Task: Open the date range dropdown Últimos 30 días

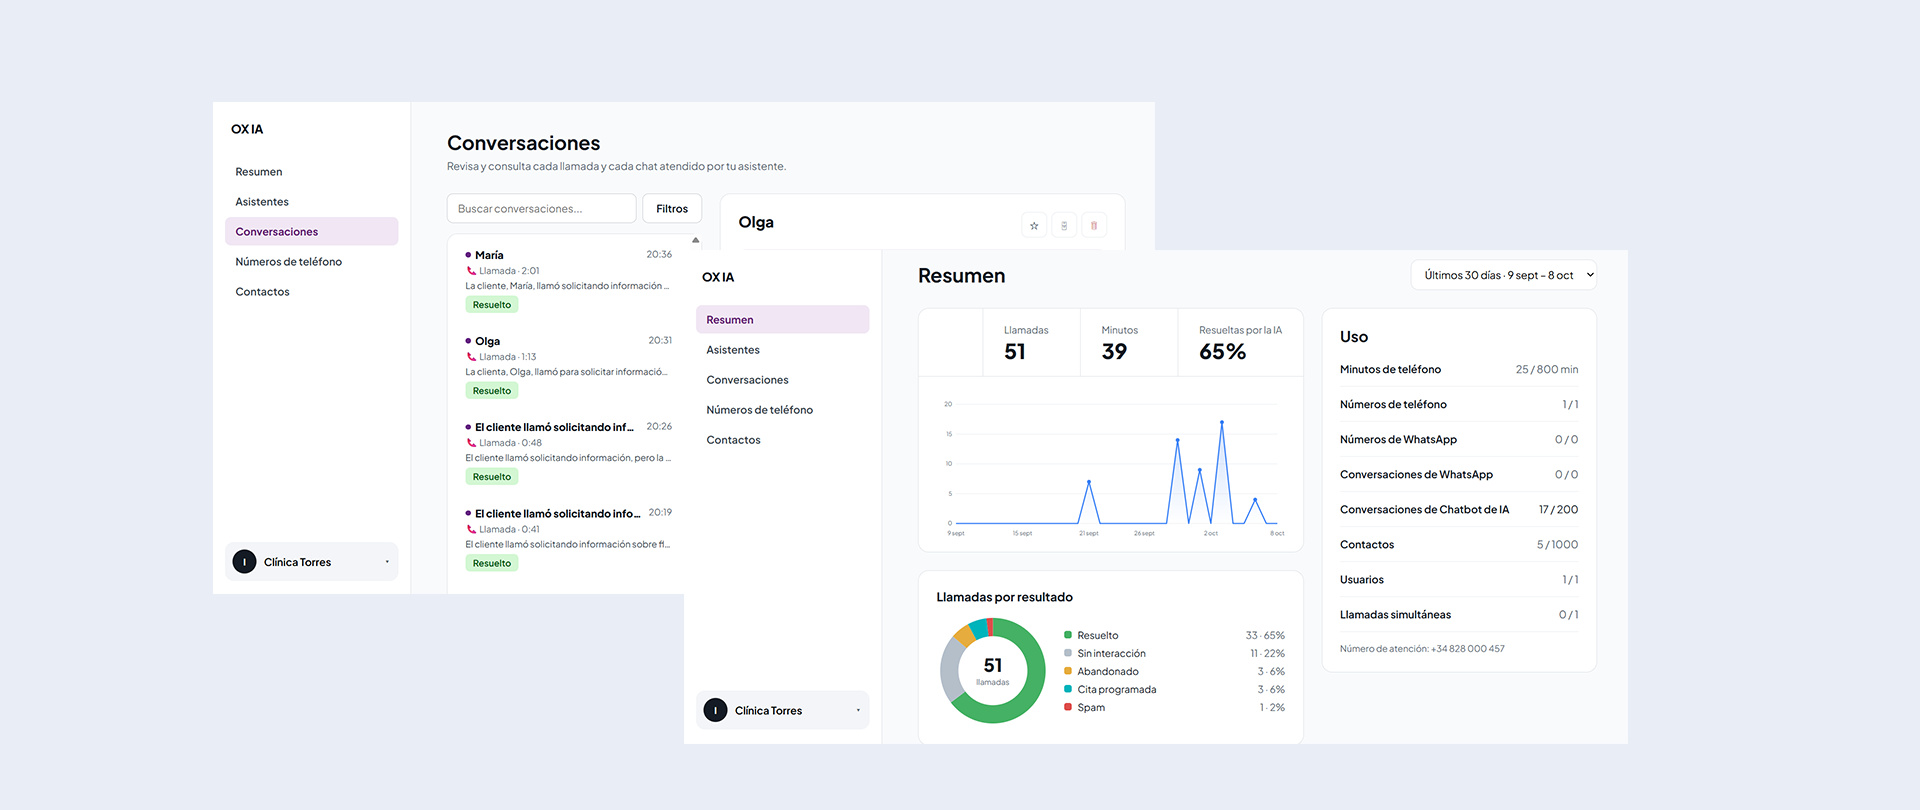Action: 1503,275
